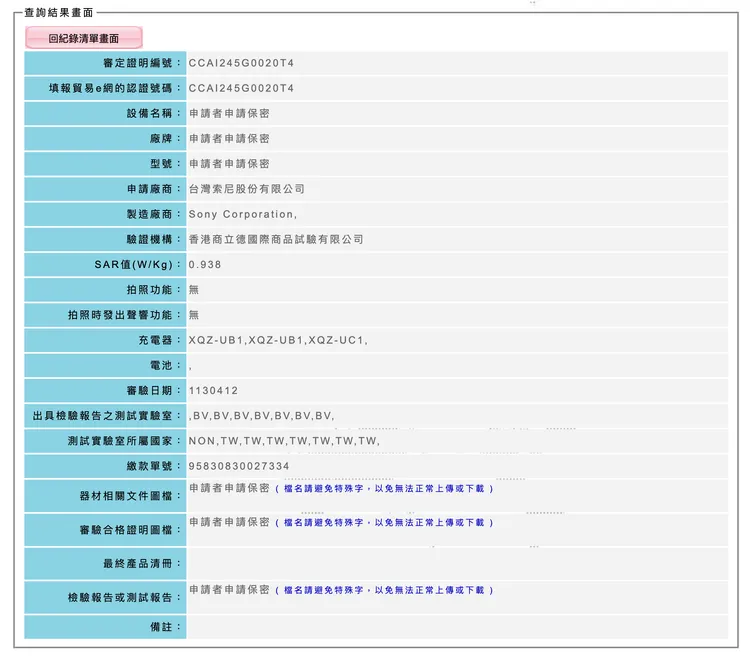
Task: Click the 填報貿易e網的認證號碼 value
Action: pos(241,88)
